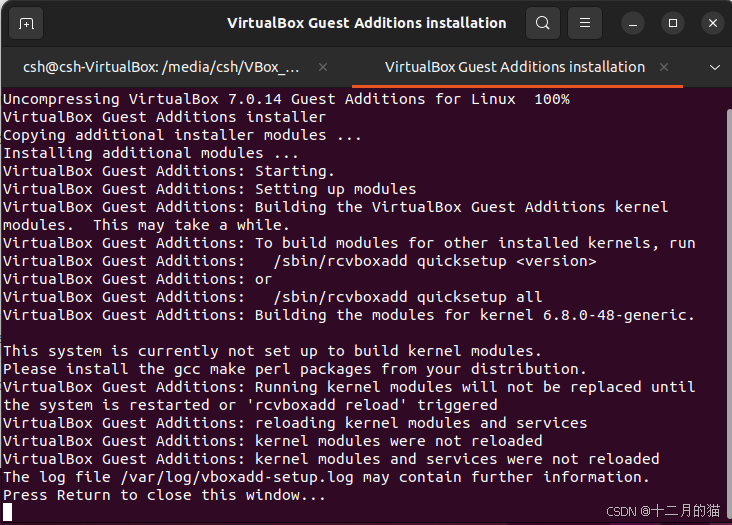Click 'kernel modules were not reloaded' line
732x525 pixels.
pyautogui.click(x=273, y=441)
